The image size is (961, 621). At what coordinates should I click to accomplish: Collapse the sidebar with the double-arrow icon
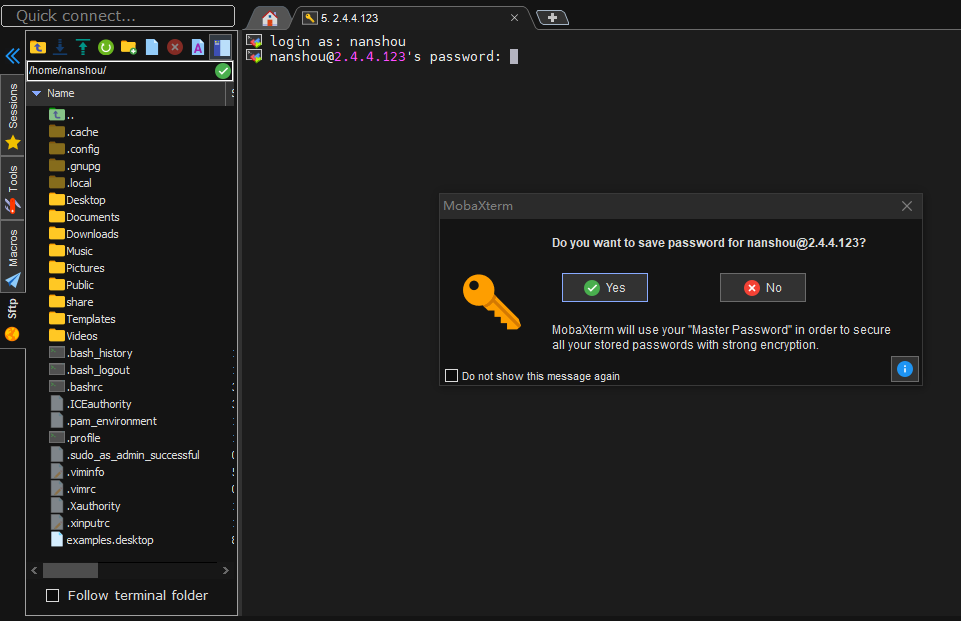click(x=12, y=56)
